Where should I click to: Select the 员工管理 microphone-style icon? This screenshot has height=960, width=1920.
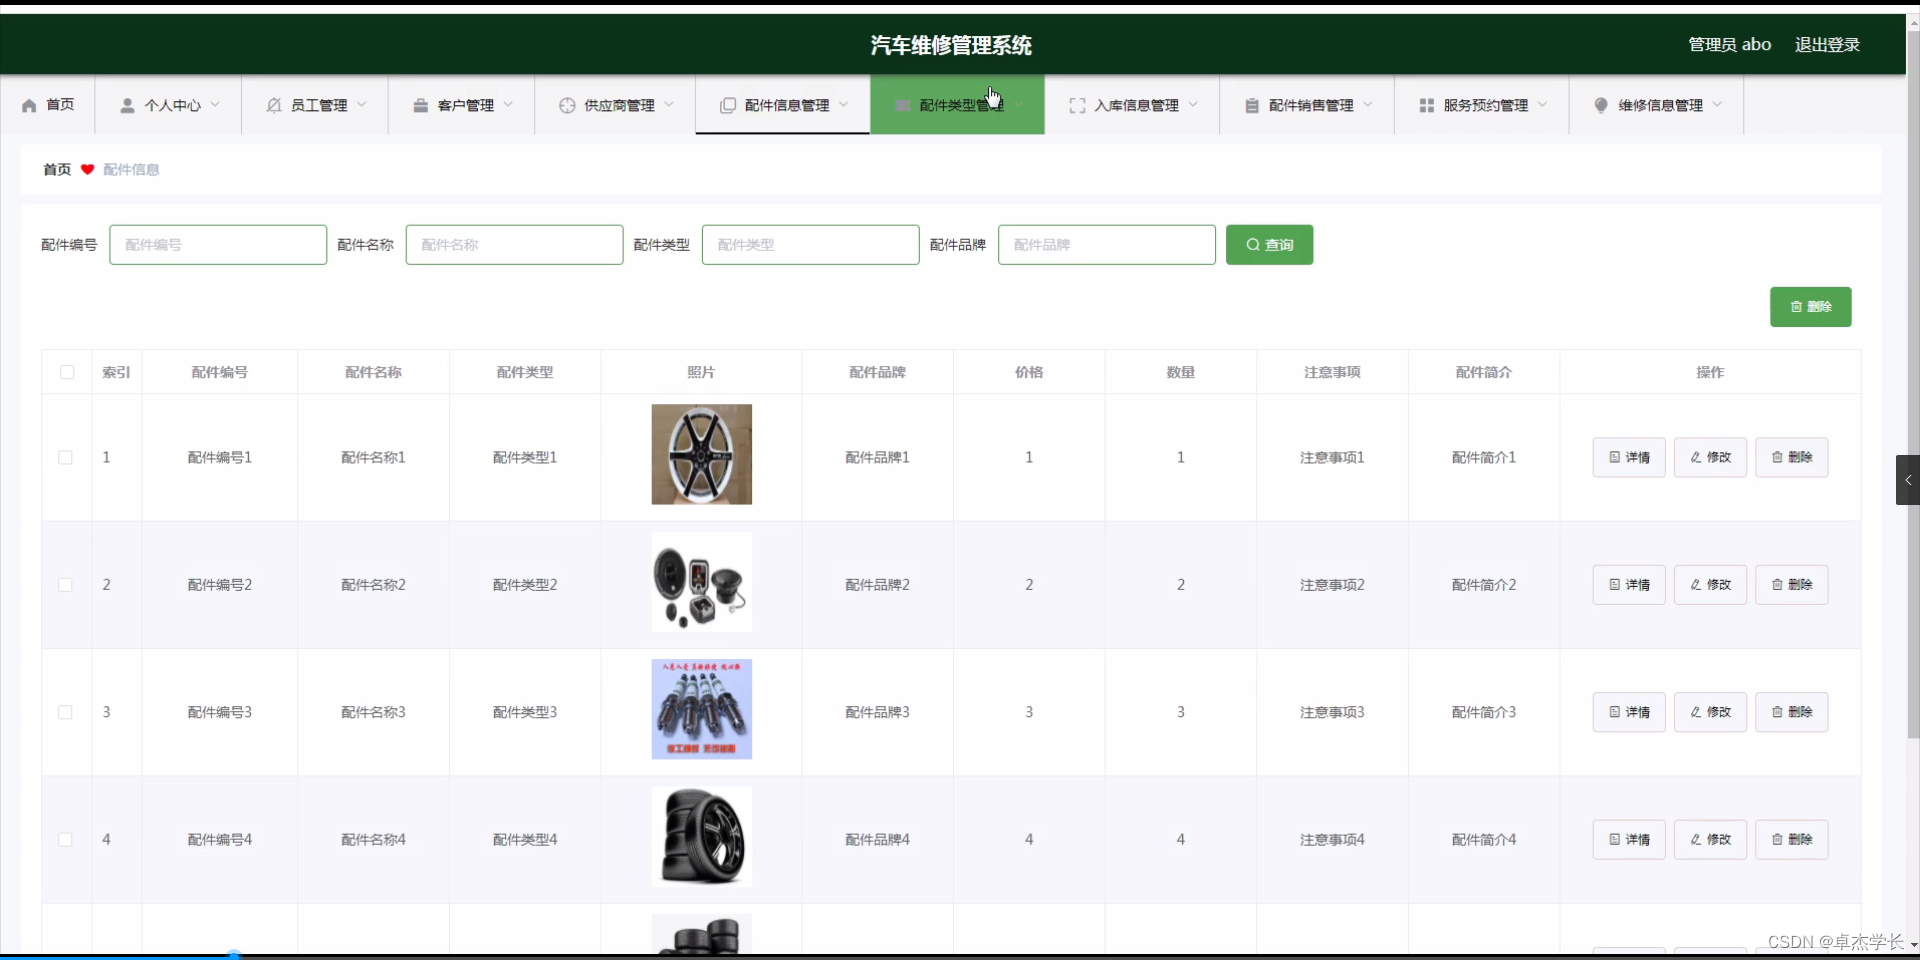(x=272, y=105)
